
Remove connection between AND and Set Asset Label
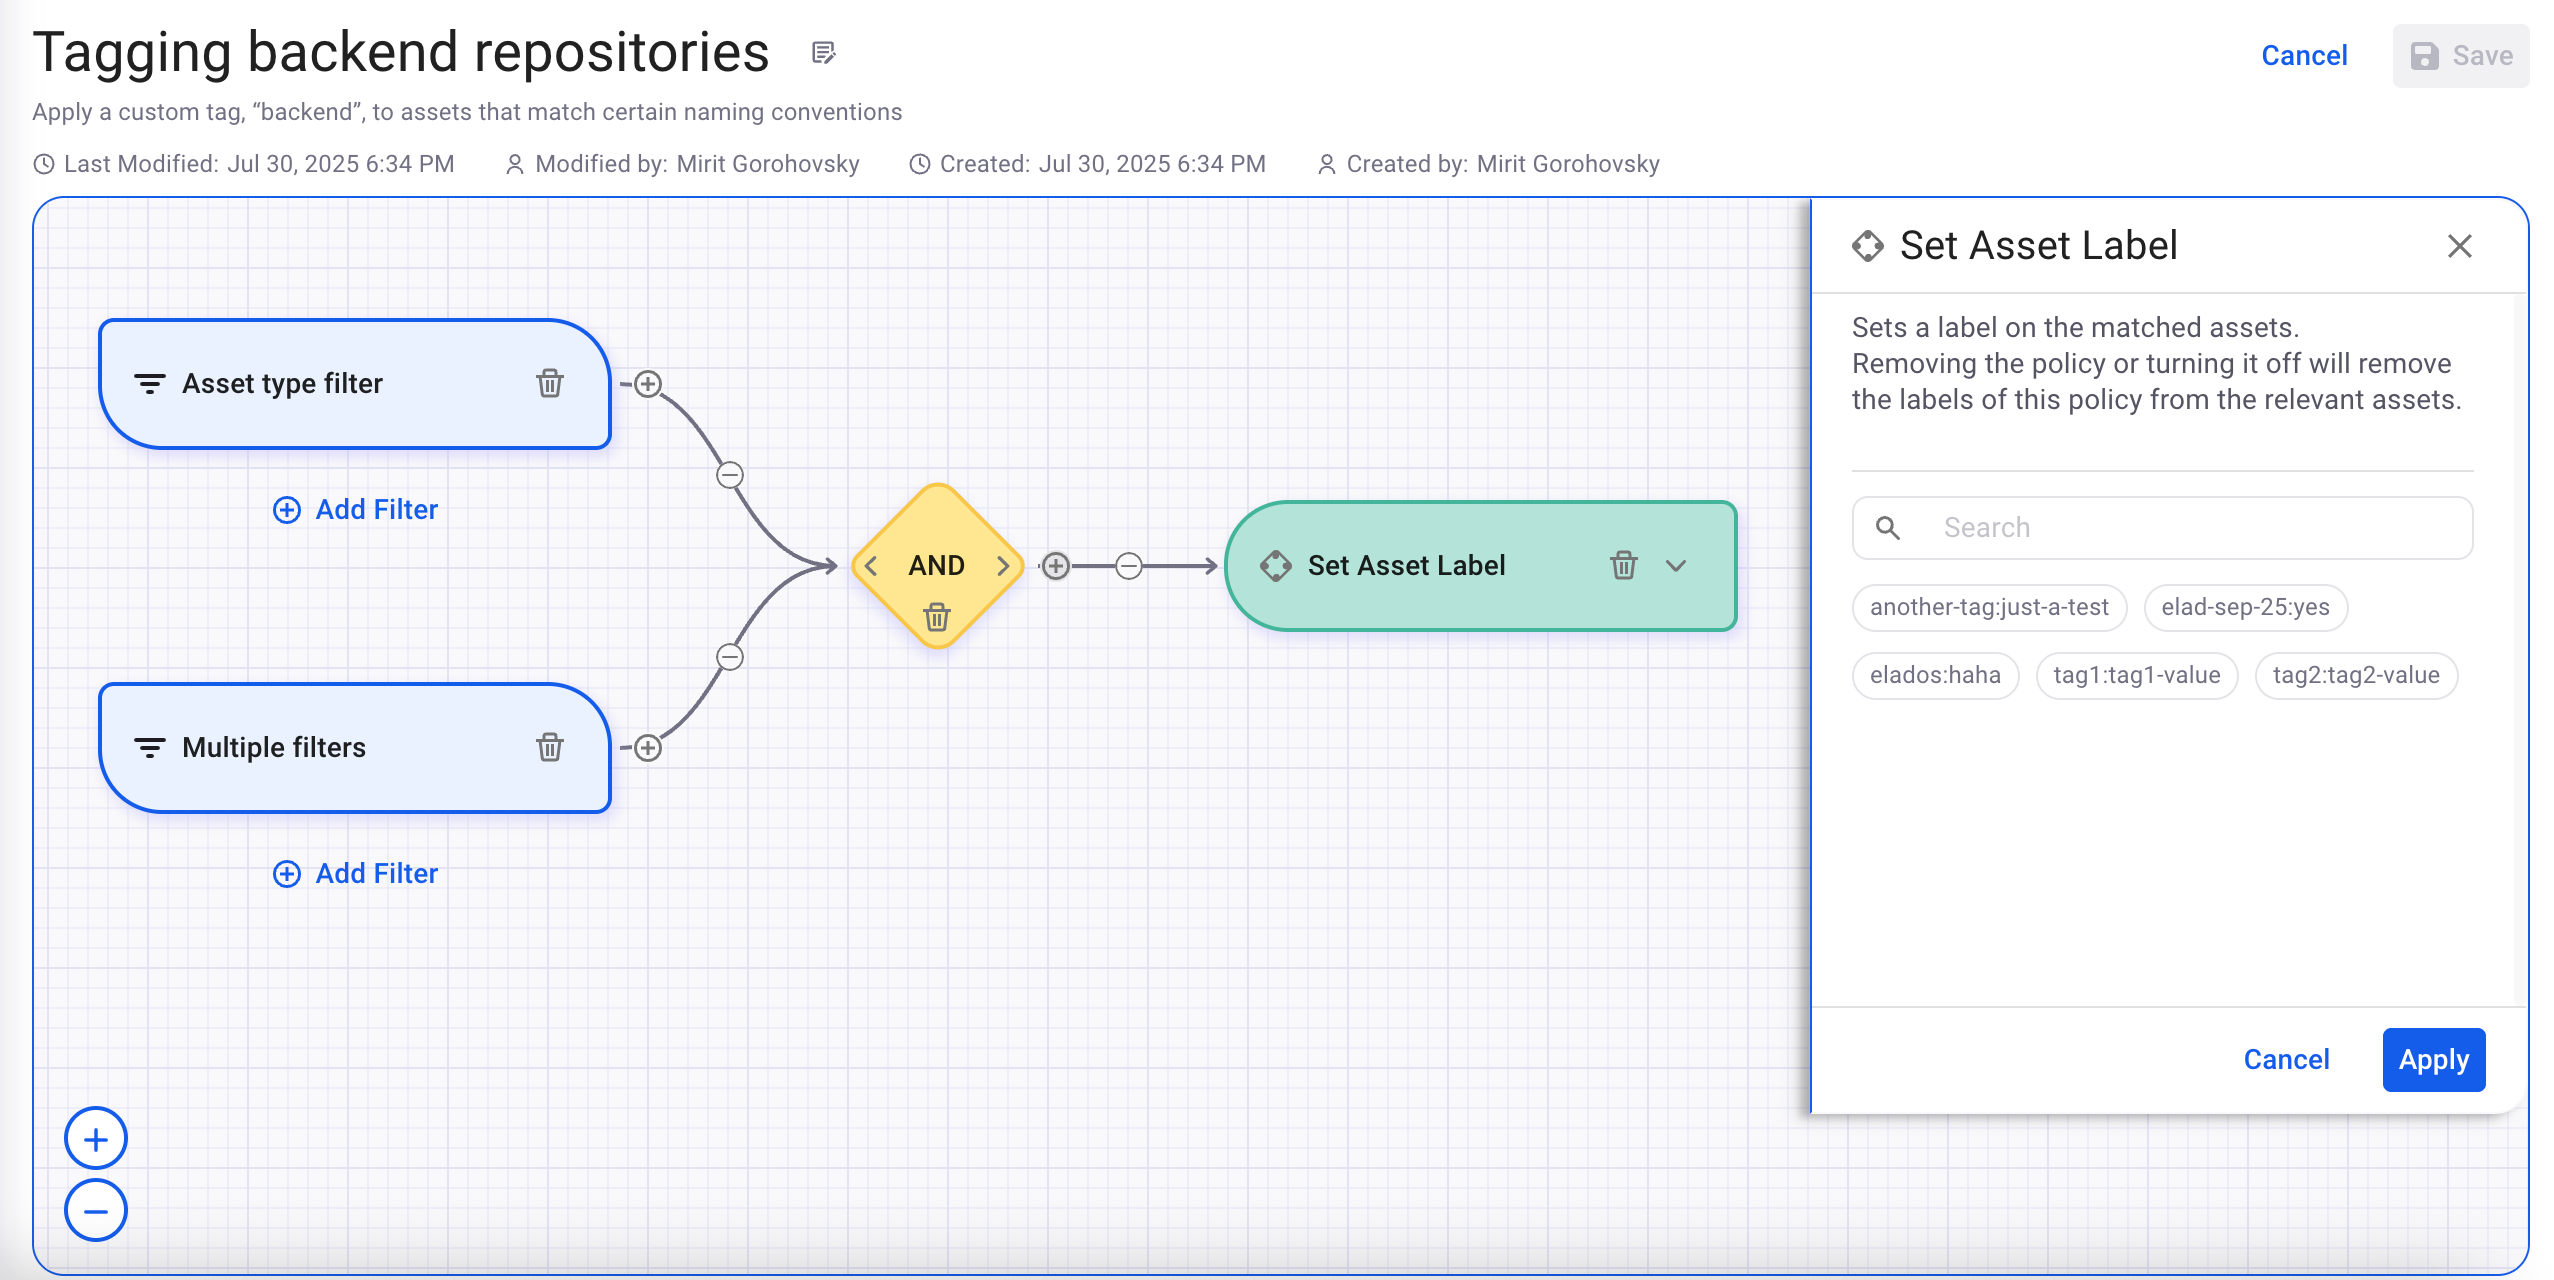pyautogui.click(x=1128, y=566)
